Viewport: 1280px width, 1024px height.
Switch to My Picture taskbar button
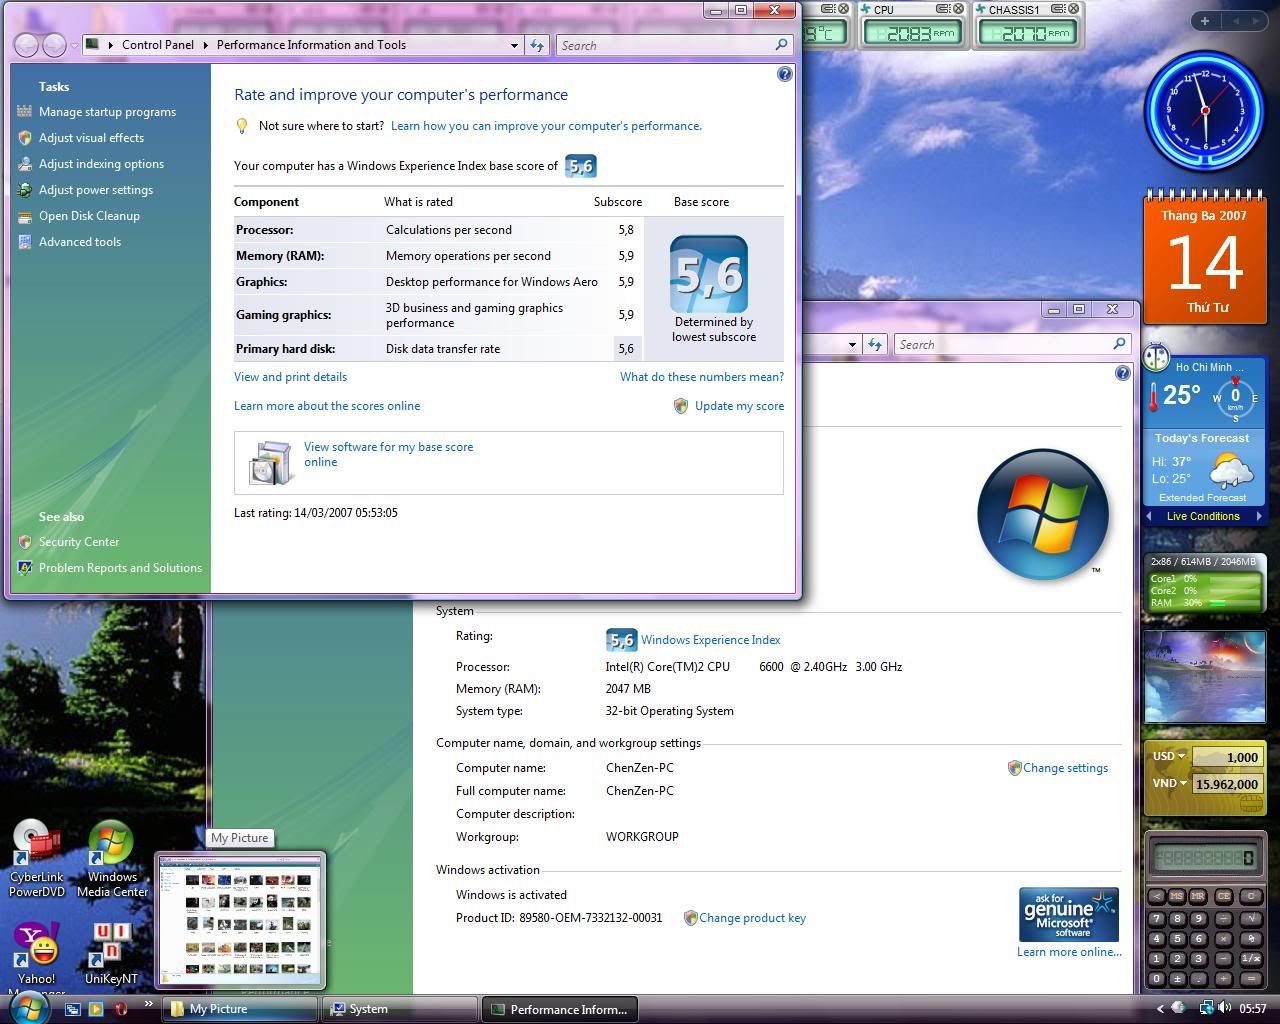pyautogui.click(x=241, y=1009)
